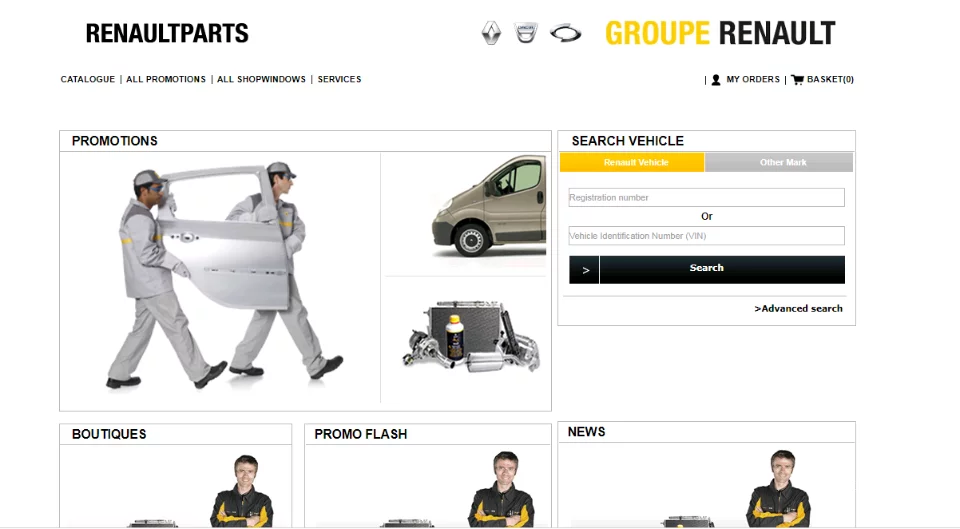This screenshot has height=529, width=960.
Task: Open the Services menu
Action: 339,80
